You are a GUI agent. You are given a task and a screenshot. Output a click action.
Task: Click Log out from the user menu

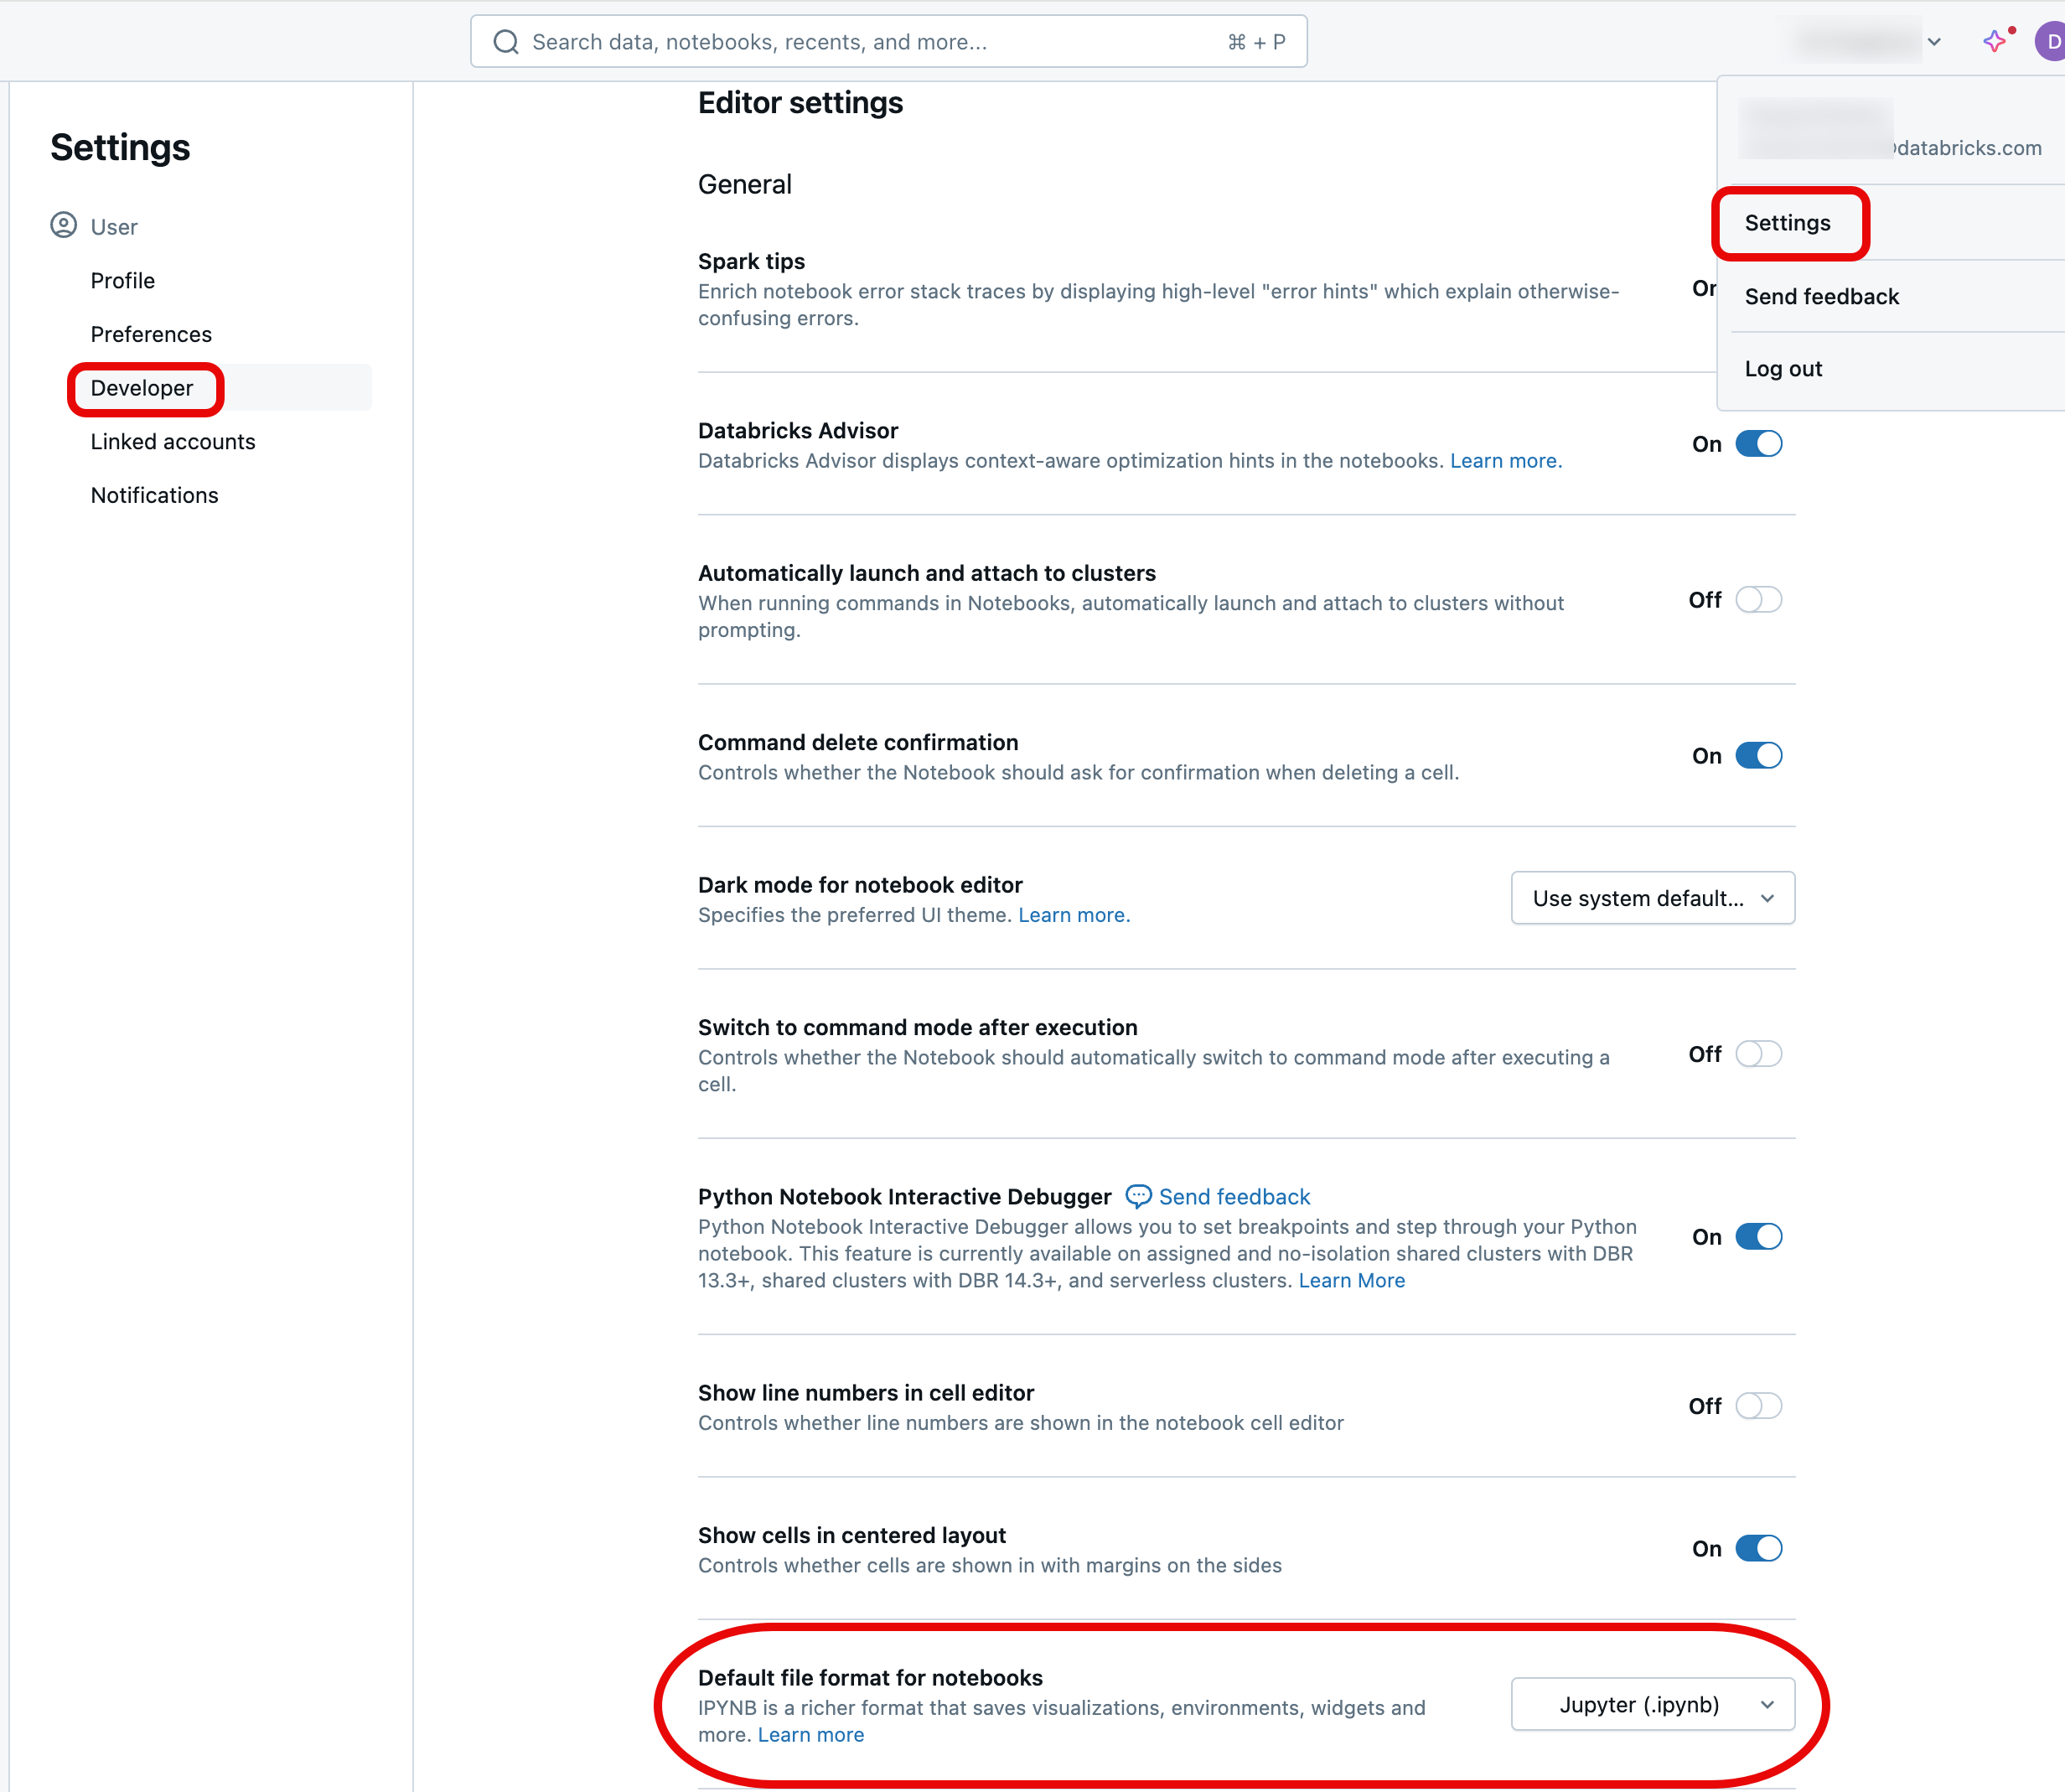(1784, 367)
